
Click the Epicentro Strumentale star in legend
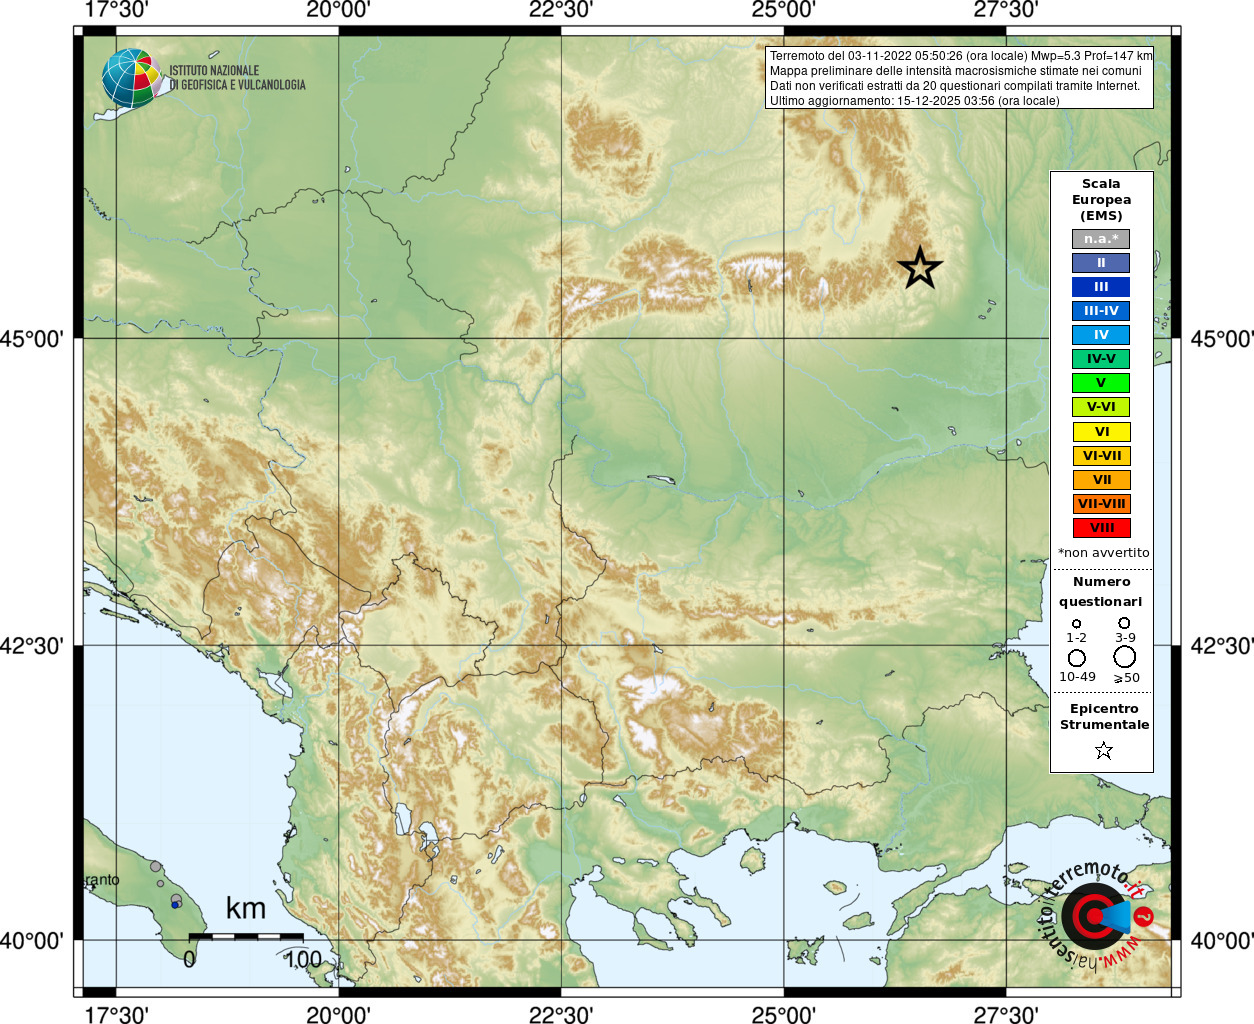(x=1104, y=750)
